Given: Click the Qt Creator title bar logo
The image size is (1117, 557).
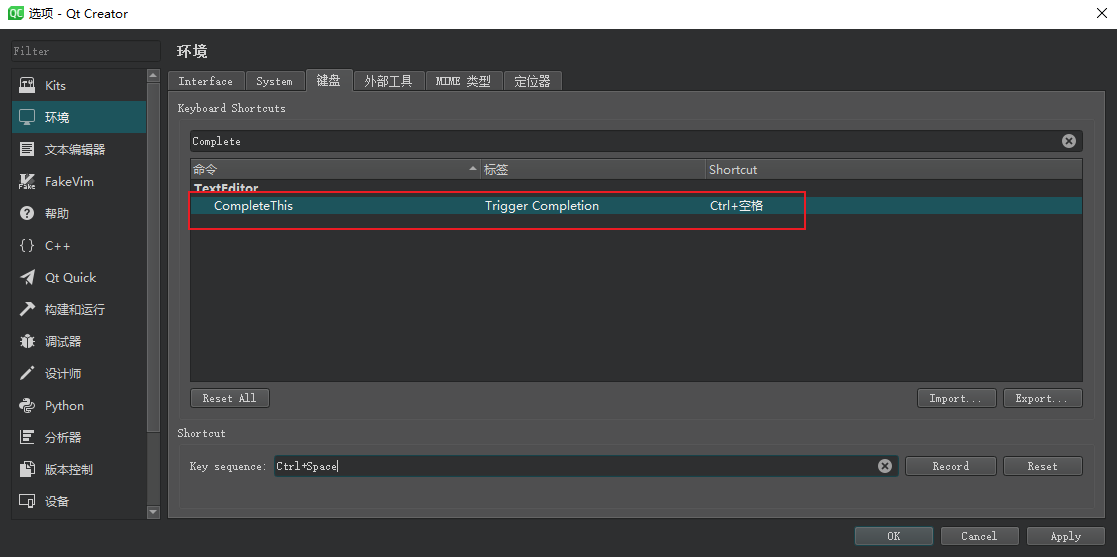Looking at the screenshot, I should click(x=16, y=14).
